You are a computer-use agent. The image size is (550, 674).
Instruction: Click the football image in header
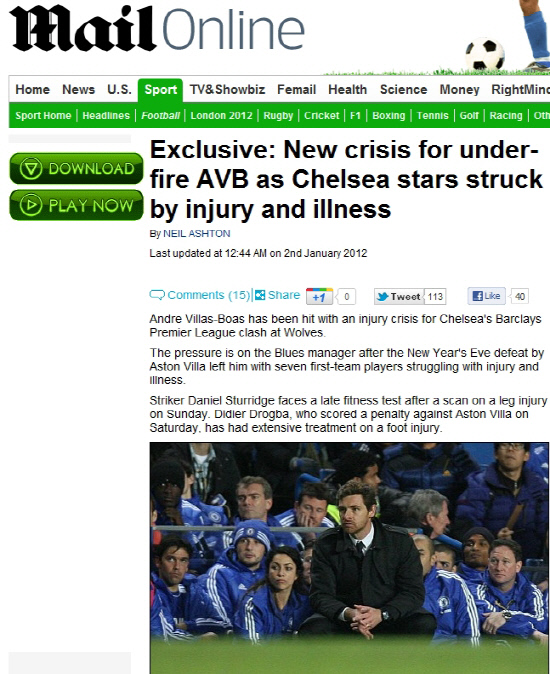coord(485,54)
